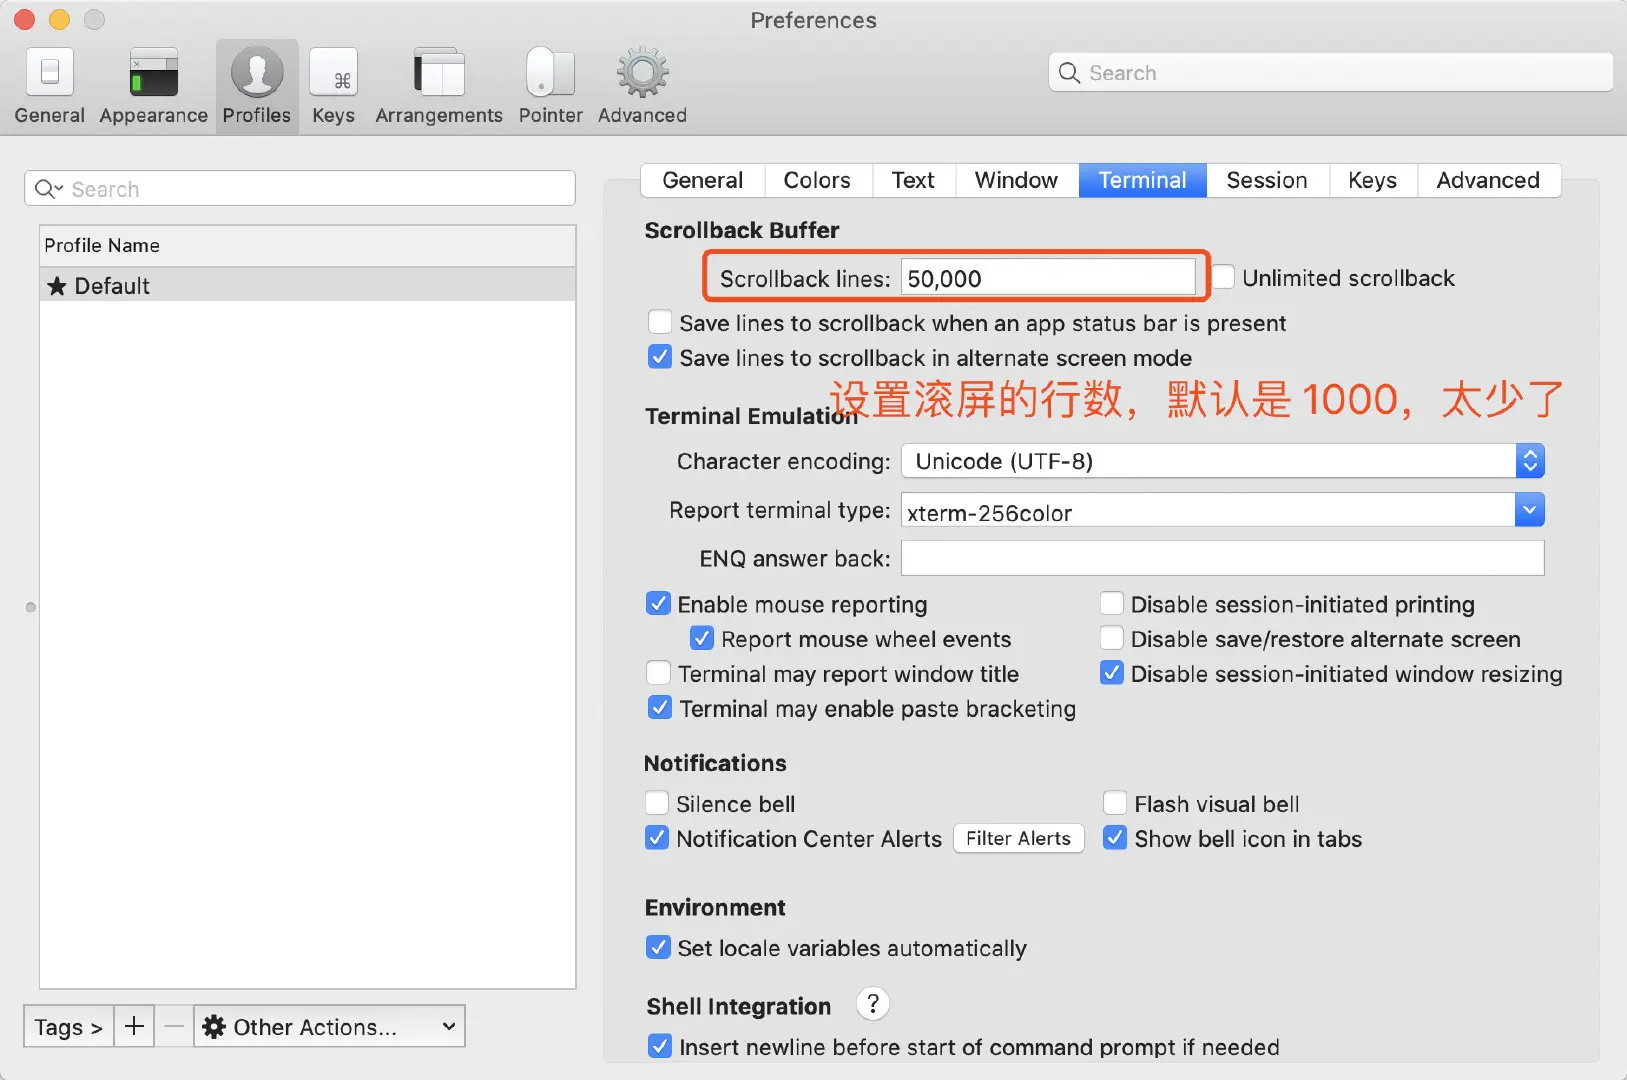Image resolution: width=1627 pixels, height=1080 pixels.
Task: Uncheck Save lines in alternate screen mode
Action: tap(659, 357)
